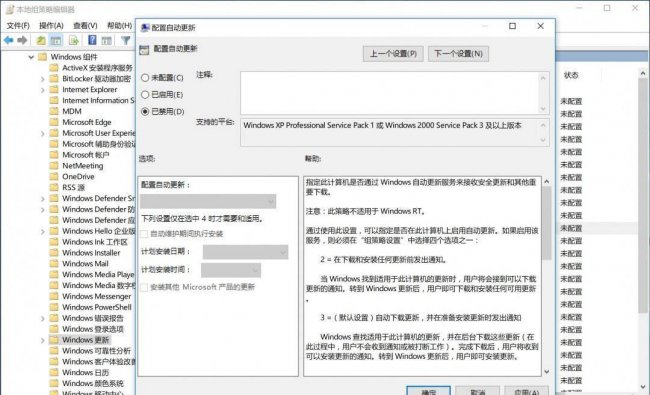Click the policy icon in dialog title bar
650x395 pixels.
145,28
